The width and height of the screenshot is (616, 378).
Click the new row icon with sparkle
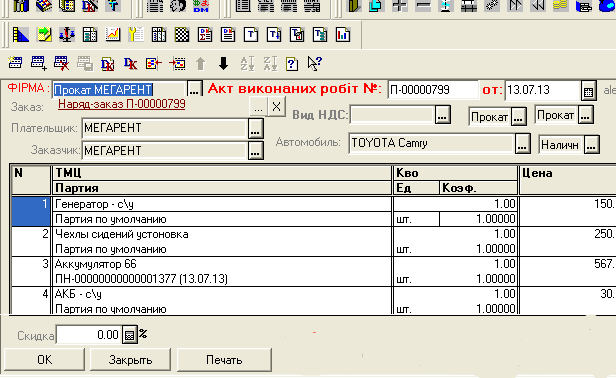tap(15, 63)
